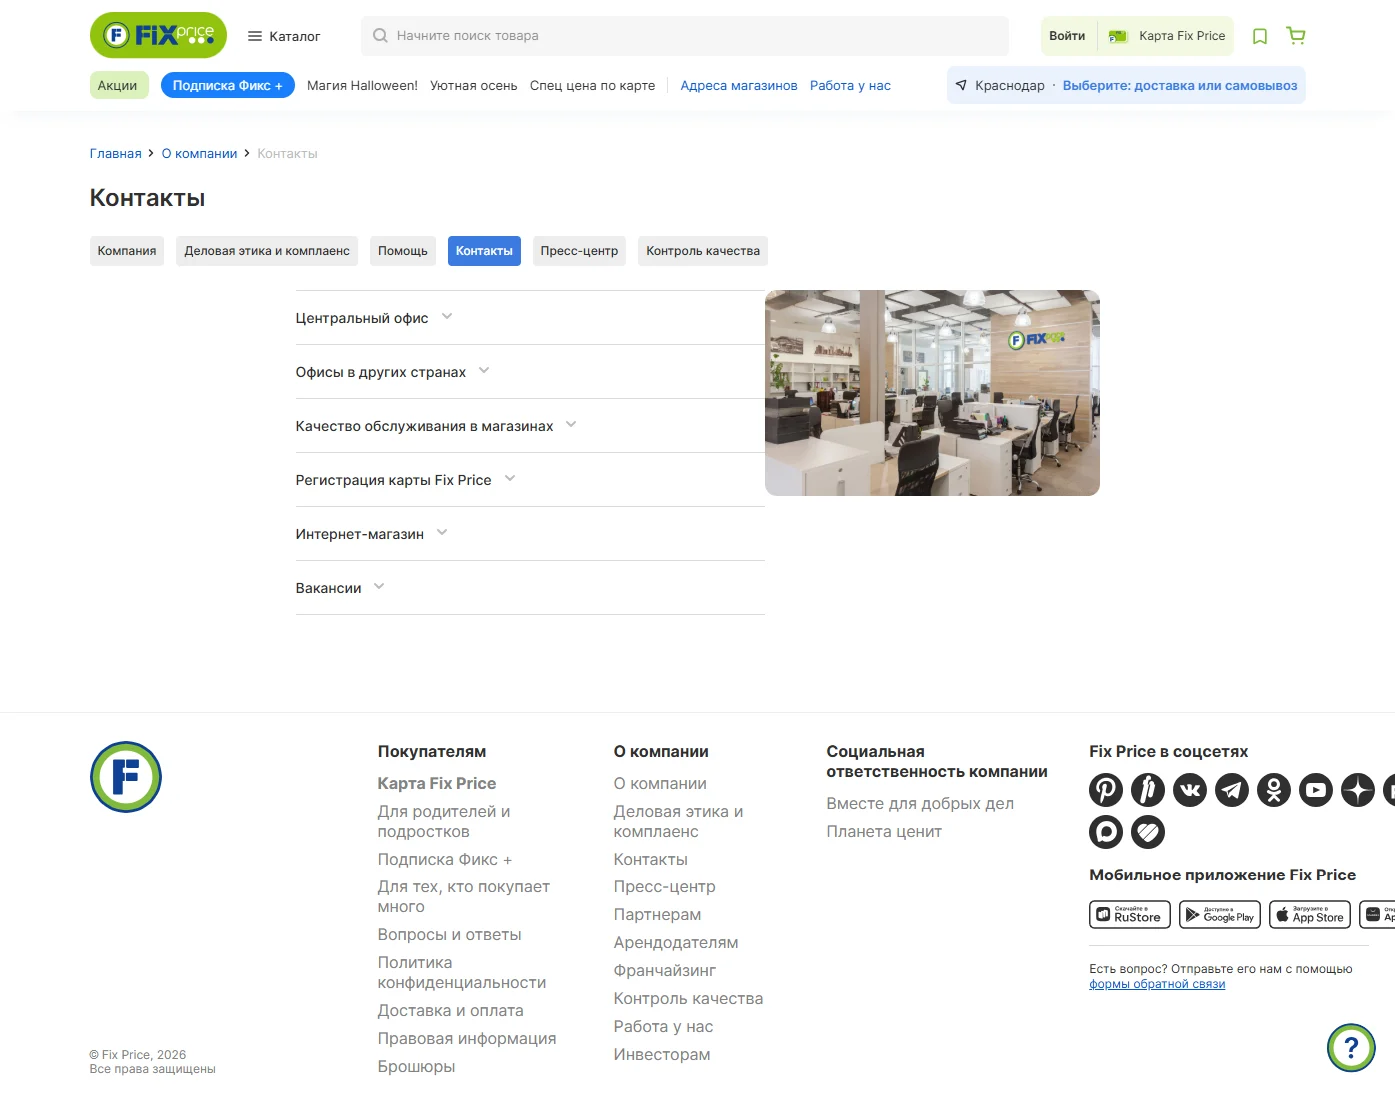Screen dimensions: 1395x1100
Task: Open the Франчайзинг footer link
Action: (x=665, y=971)
